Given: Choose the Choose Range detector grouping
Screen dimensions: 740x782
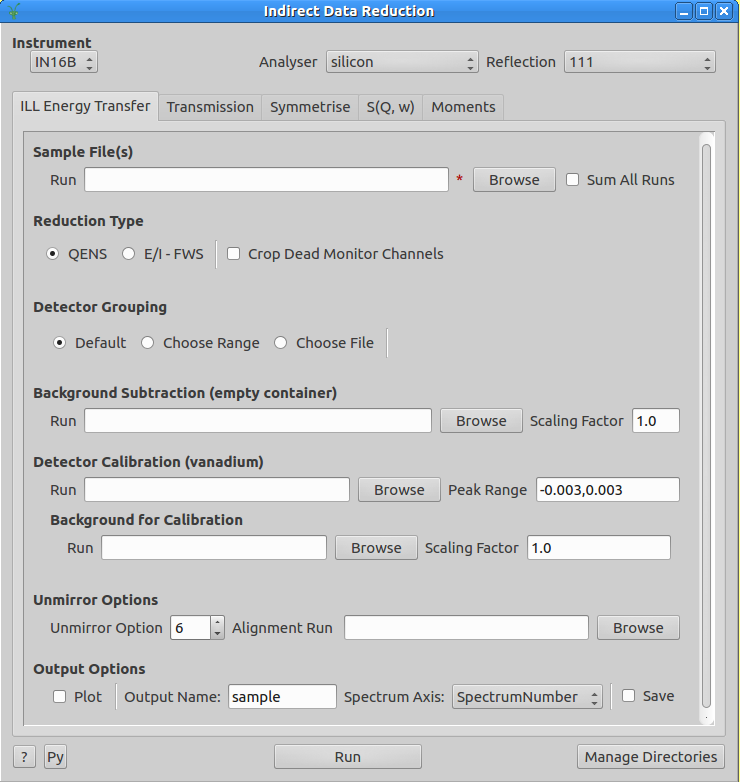Looking at the screenshot, I should [x=148, y=343].
